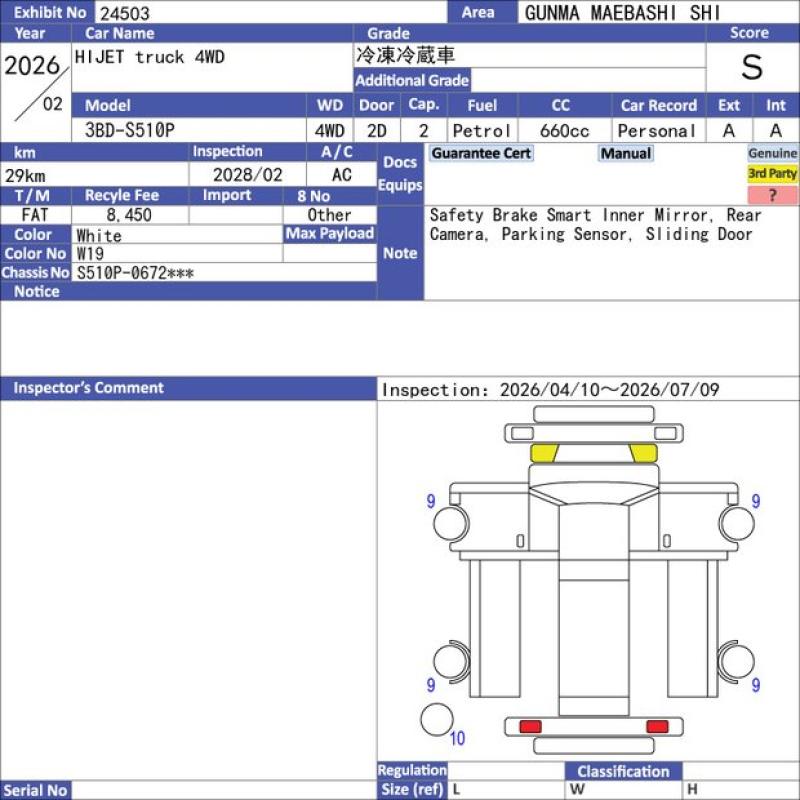Click the pink question mark tag
The width and height of the screenshot is (800, 800).
point(772,195)
